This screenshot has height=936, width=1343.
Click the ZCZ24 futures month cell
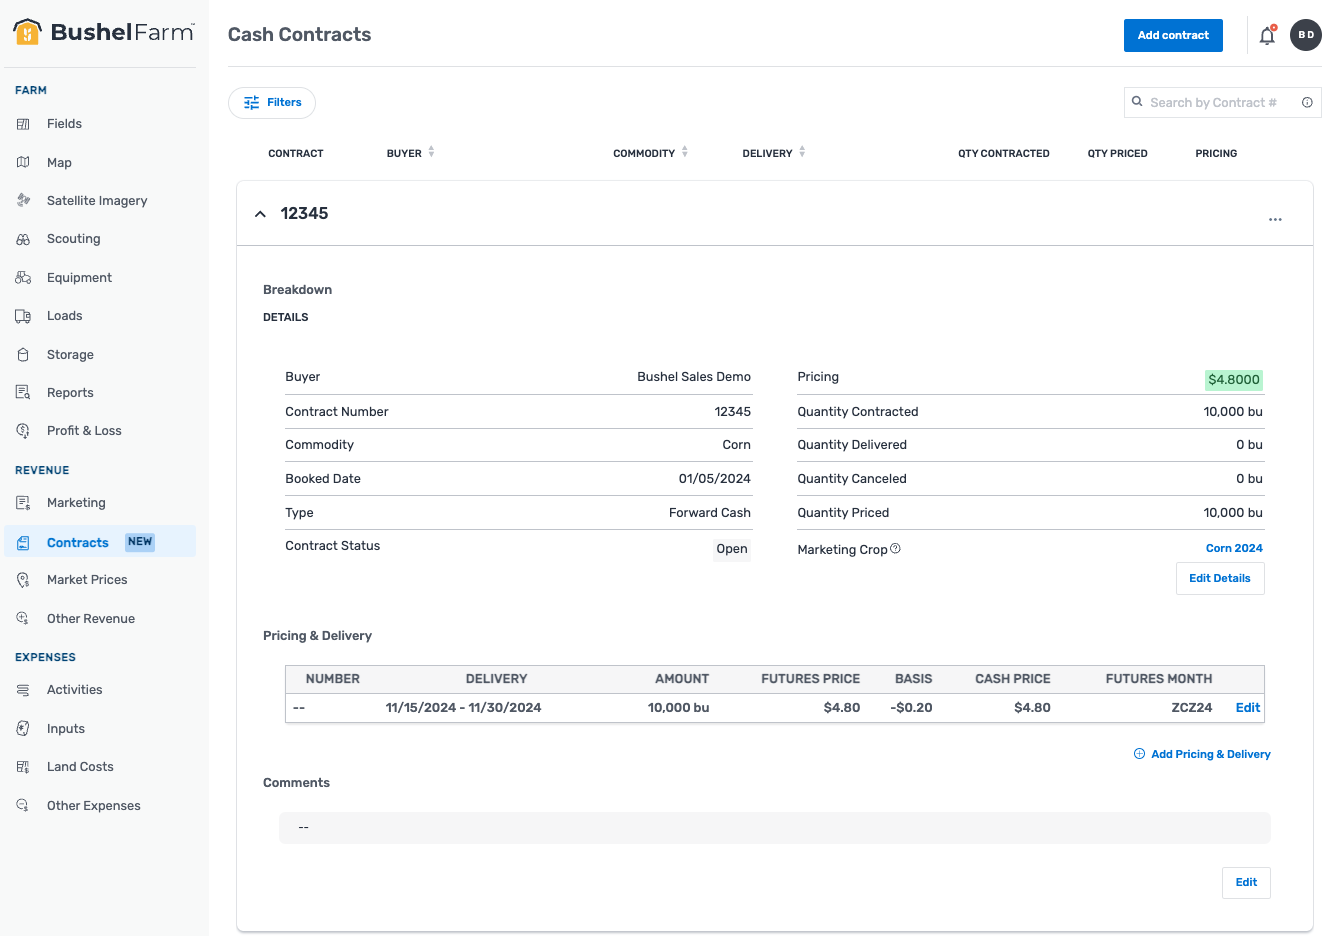(x=1192, y=707)
